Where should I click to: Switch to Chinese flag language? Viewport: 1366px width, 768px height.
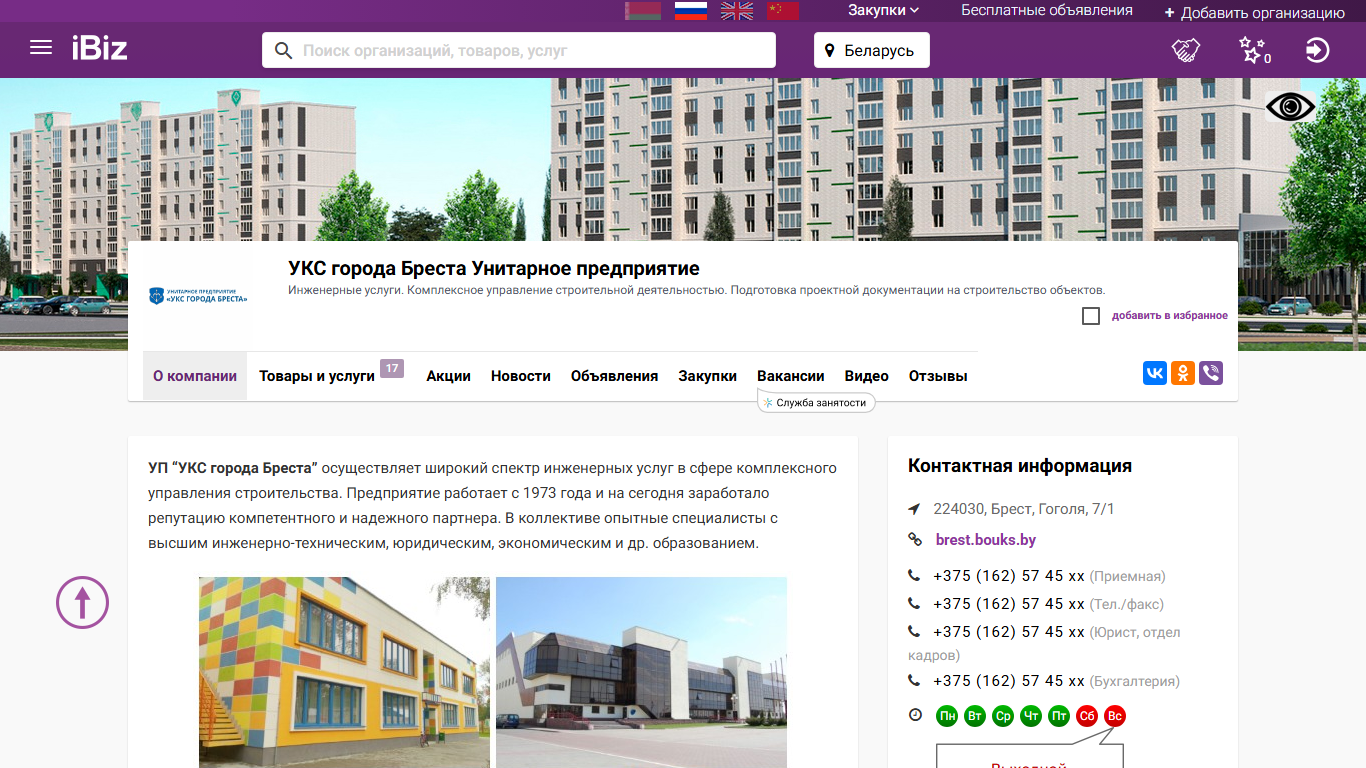click(x=784, y=11)
